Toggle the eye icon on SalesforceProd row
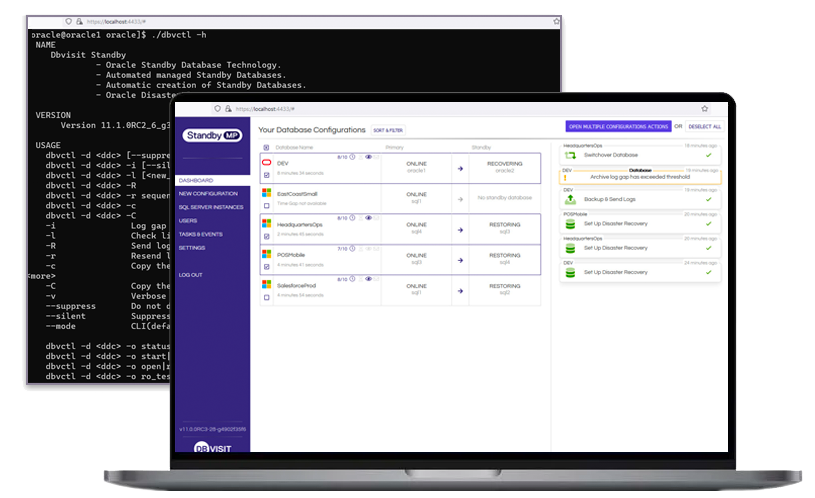 pyautogui.click(x=368, y=279)
